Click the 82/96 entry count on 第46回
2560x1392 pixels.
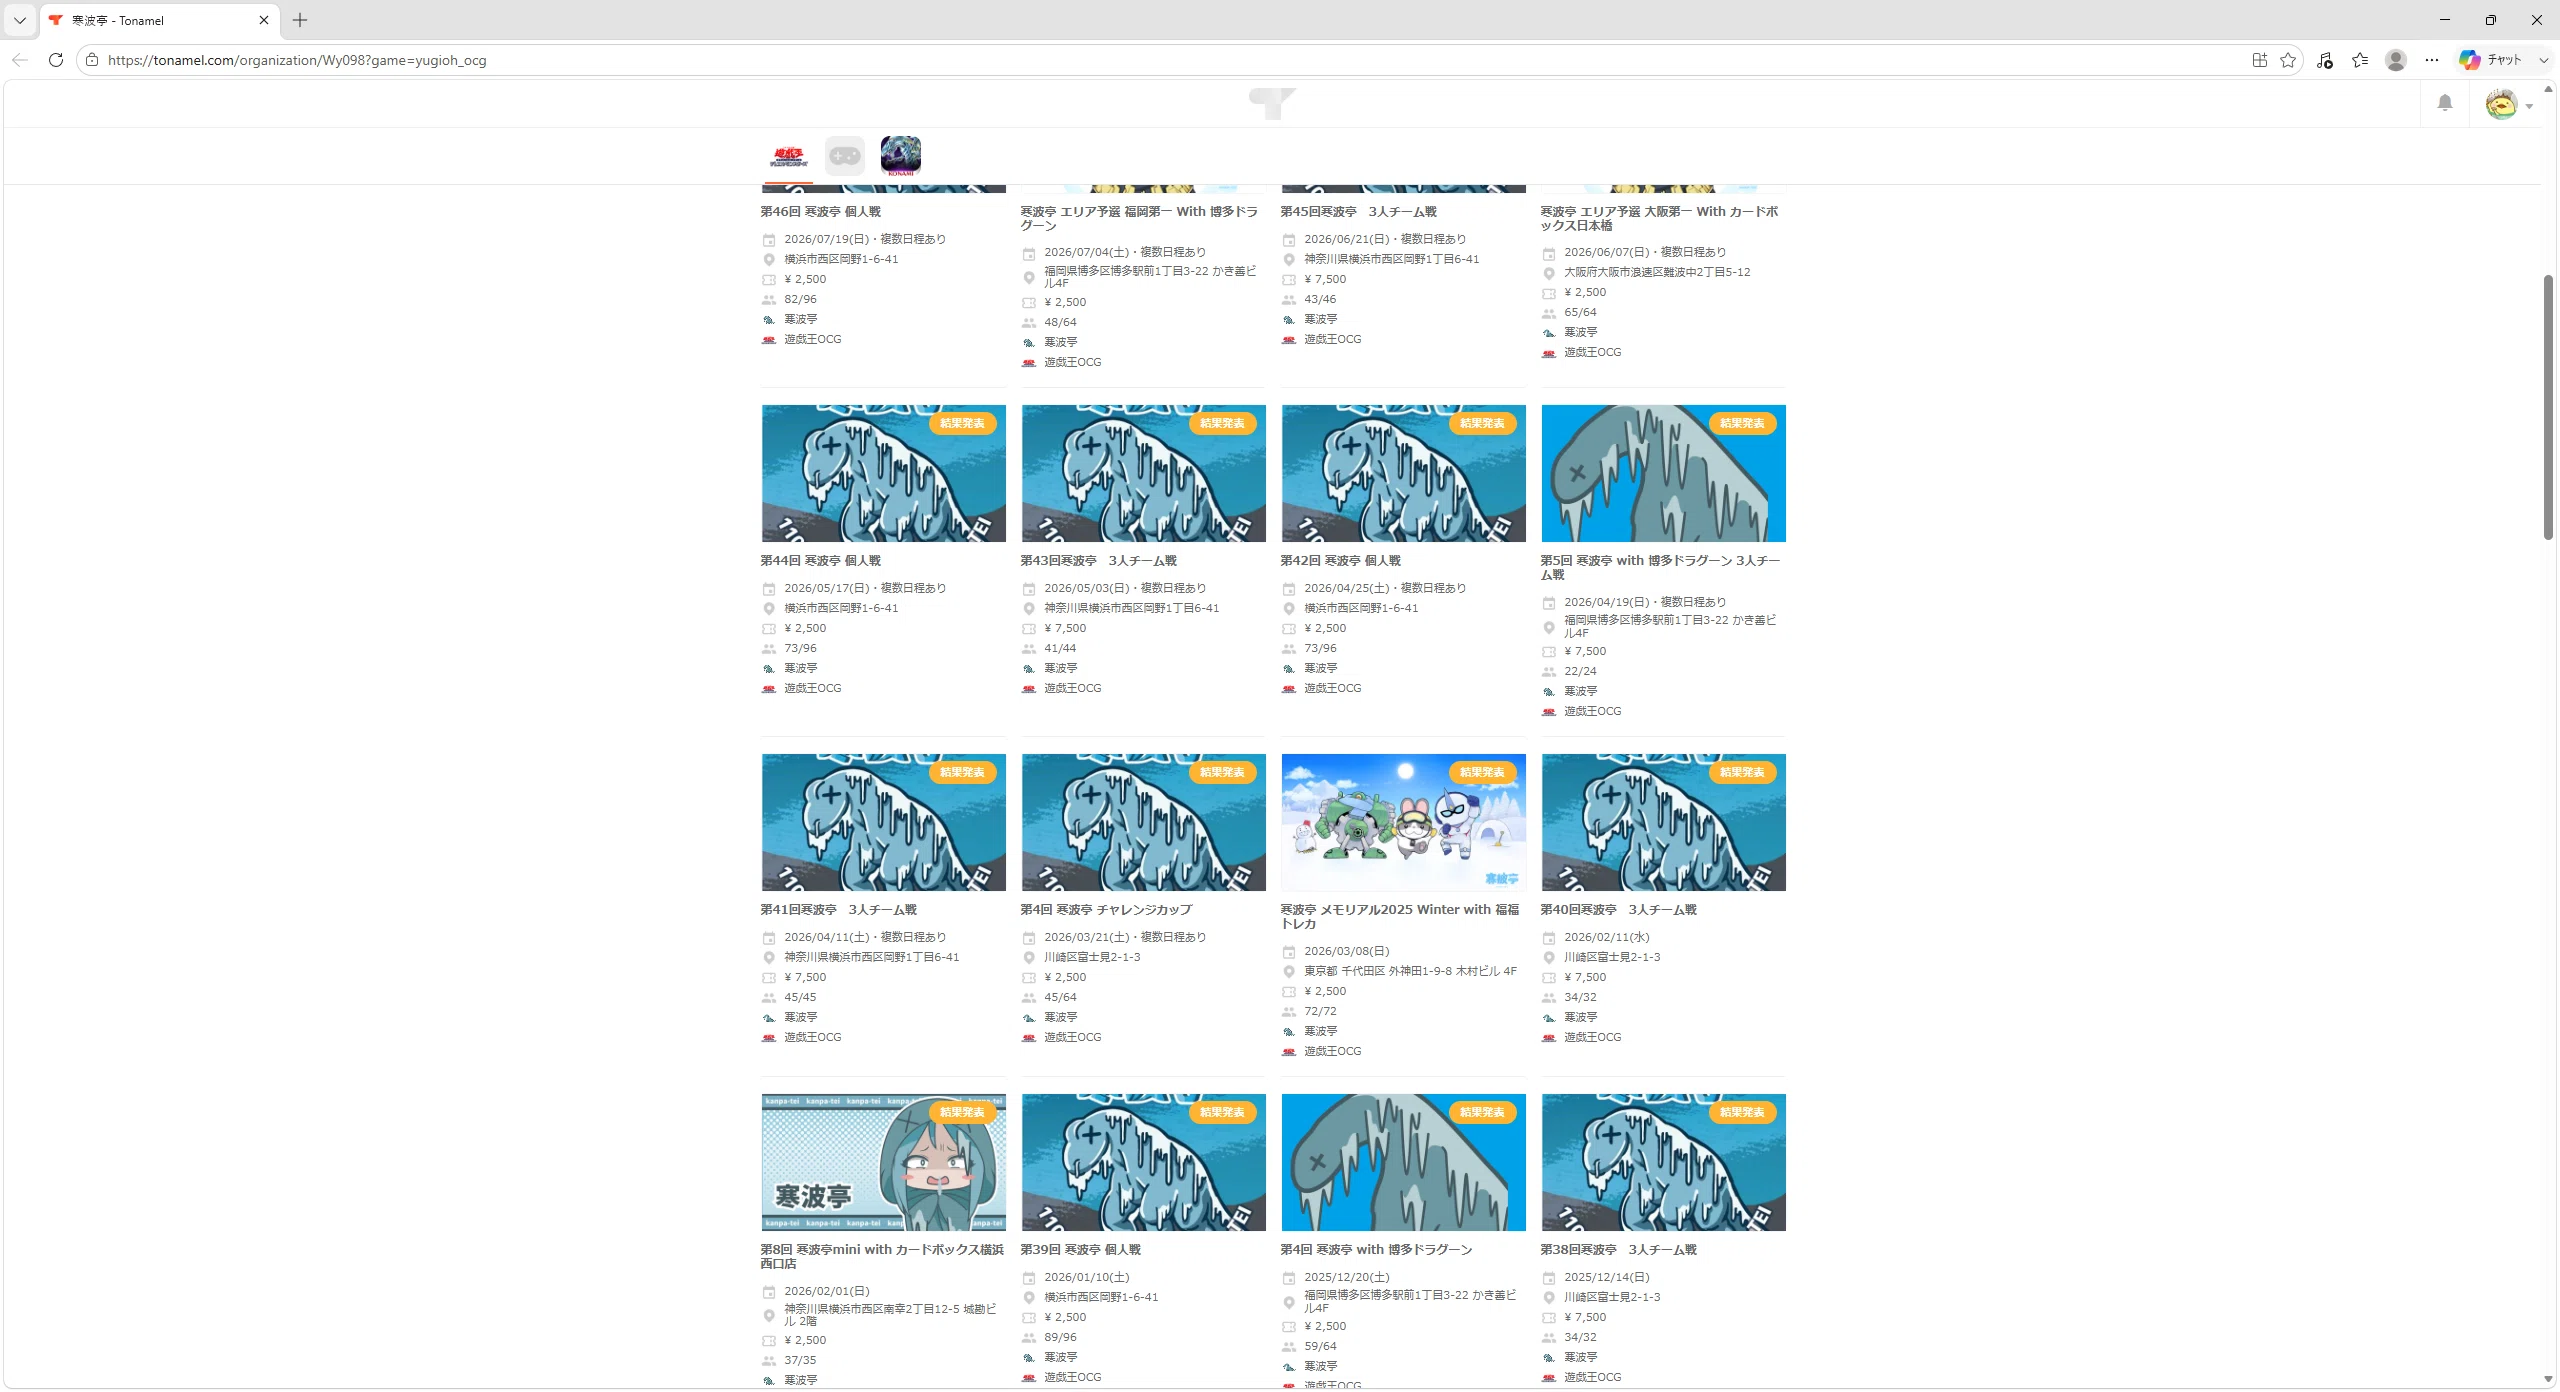(x=800, y=300)
